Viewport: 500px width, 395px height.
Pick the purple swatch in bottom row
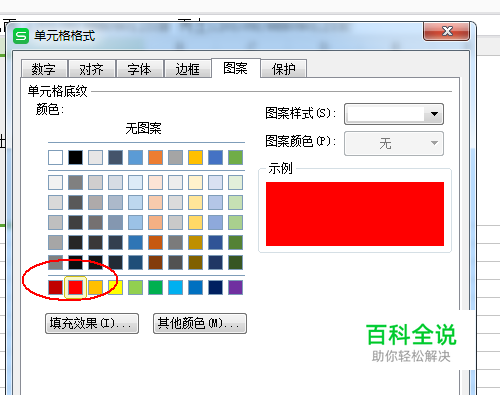[235, 287]
